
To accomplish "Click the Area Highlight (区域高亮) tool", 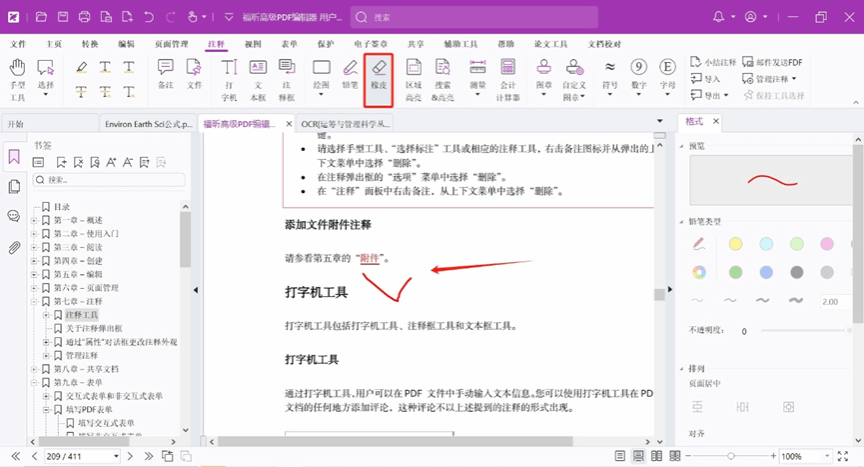I will (413, 74).
